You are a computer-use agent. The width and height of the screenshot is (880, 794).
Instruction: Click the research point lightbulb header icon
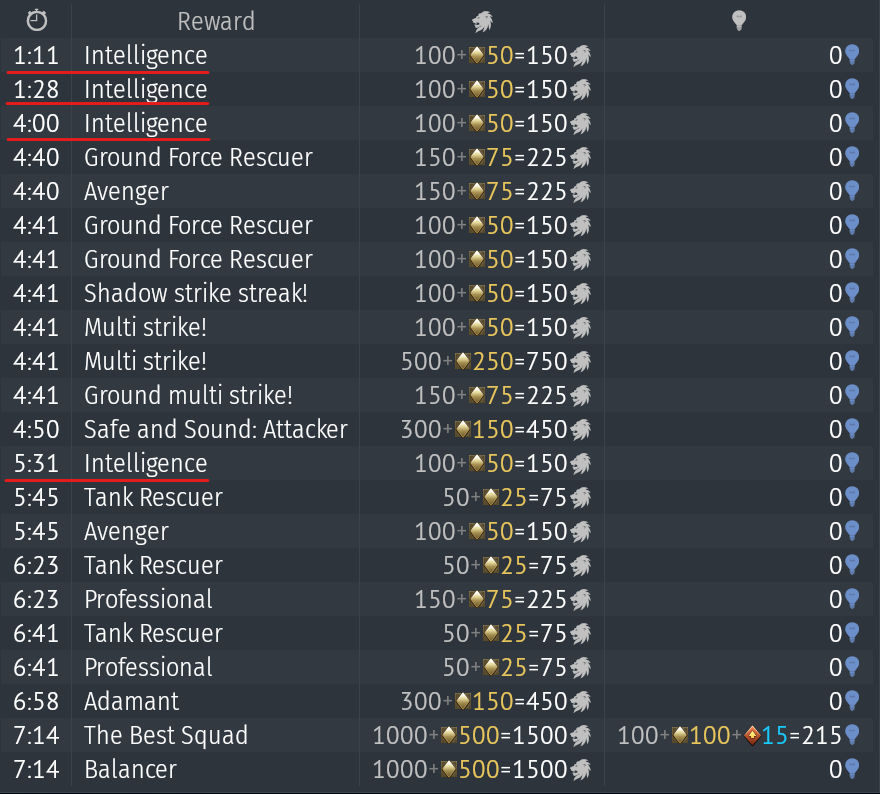tap(739, 21)
